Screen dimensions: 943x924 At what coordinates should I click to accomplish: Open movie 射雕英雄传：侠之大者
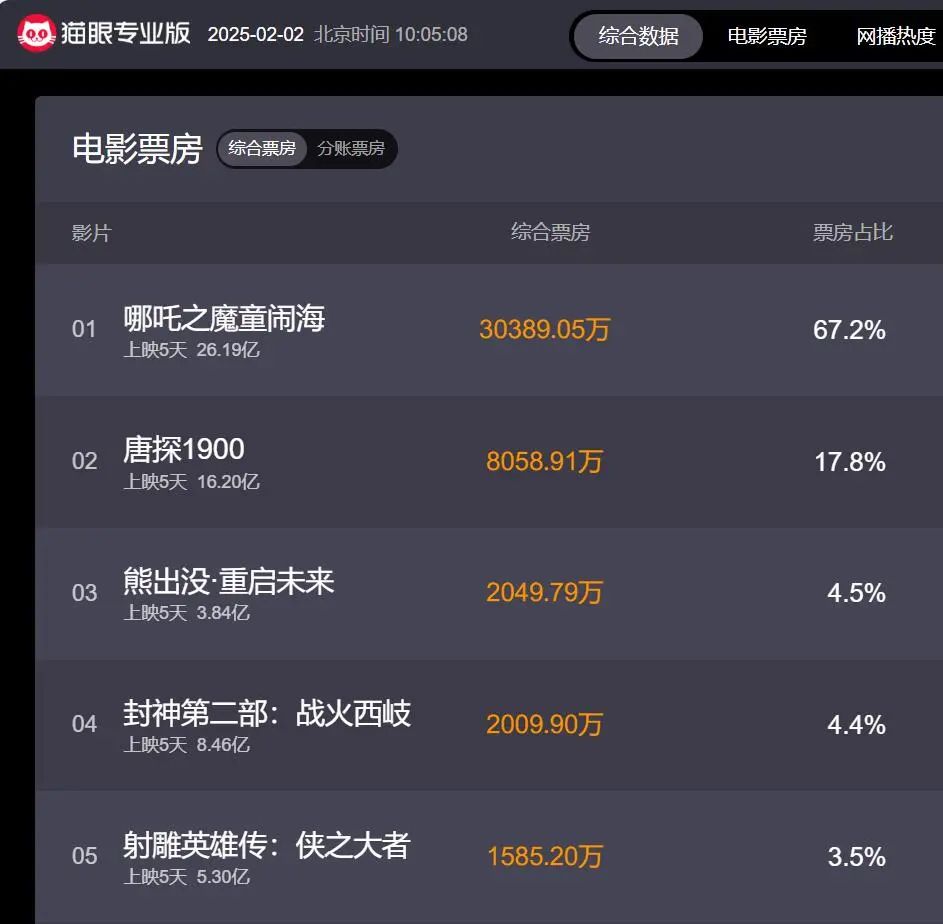tap(267, 846)
